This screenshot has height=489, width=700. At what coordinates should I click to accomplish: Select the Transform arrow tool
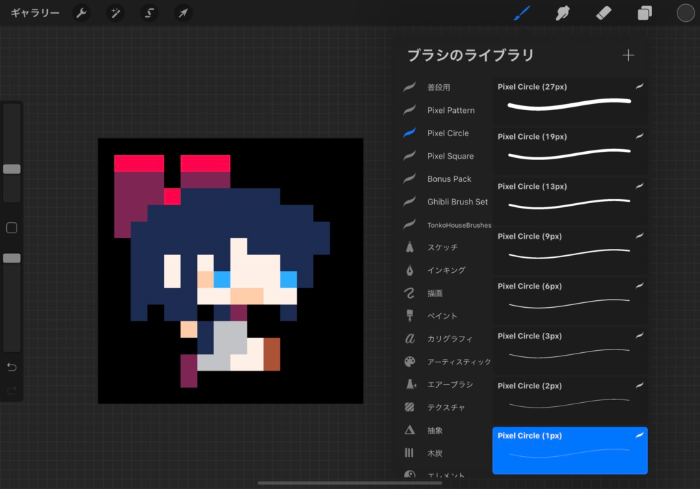click(183, 14)
